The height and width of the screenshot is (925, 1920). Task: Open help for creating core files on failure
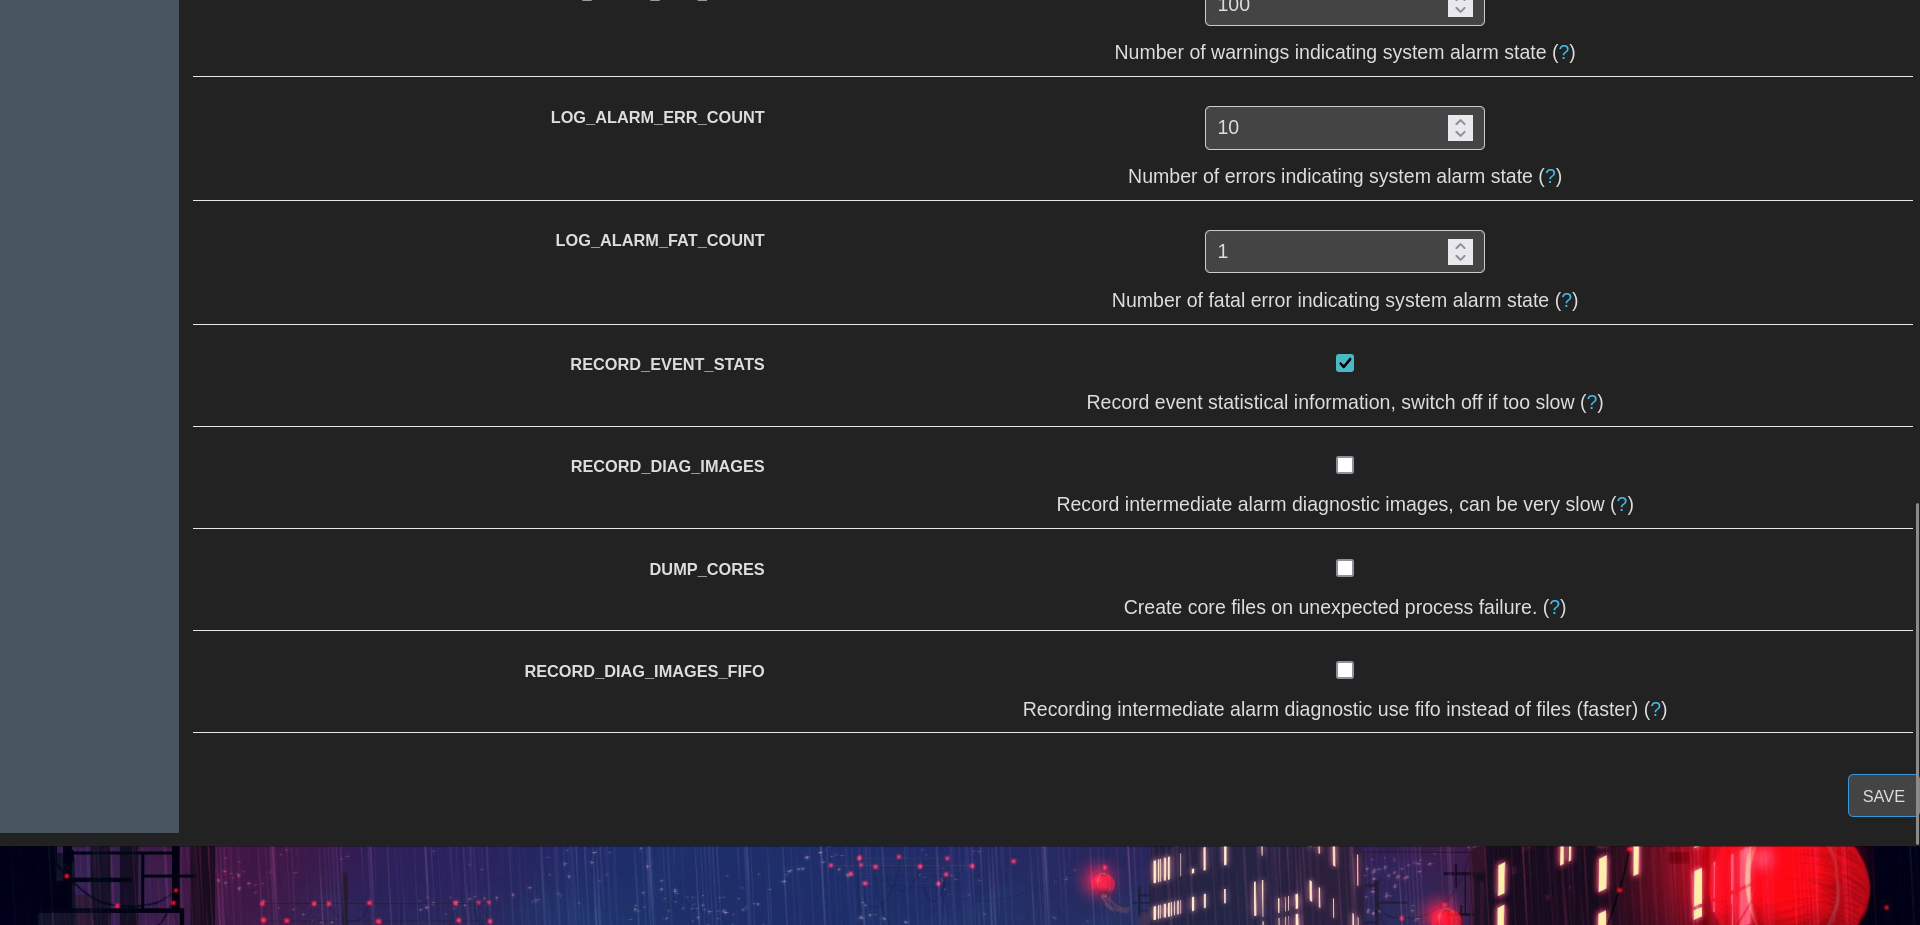click(x=1554, y=608)
